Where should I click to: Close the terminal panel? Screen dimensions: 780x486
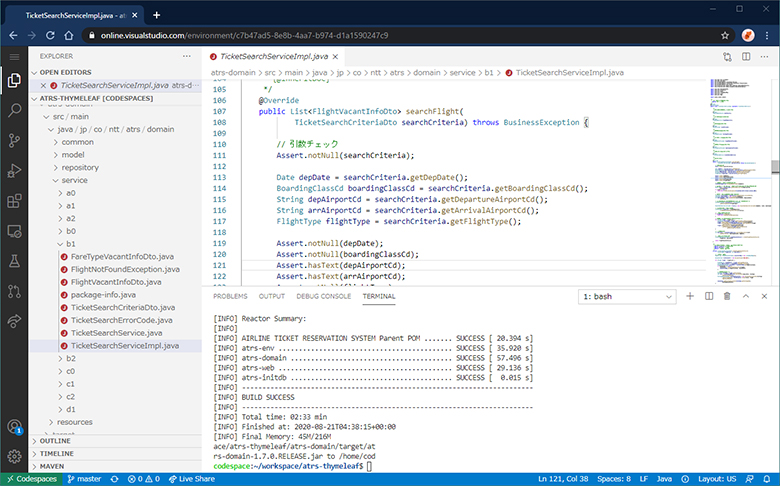764,296
